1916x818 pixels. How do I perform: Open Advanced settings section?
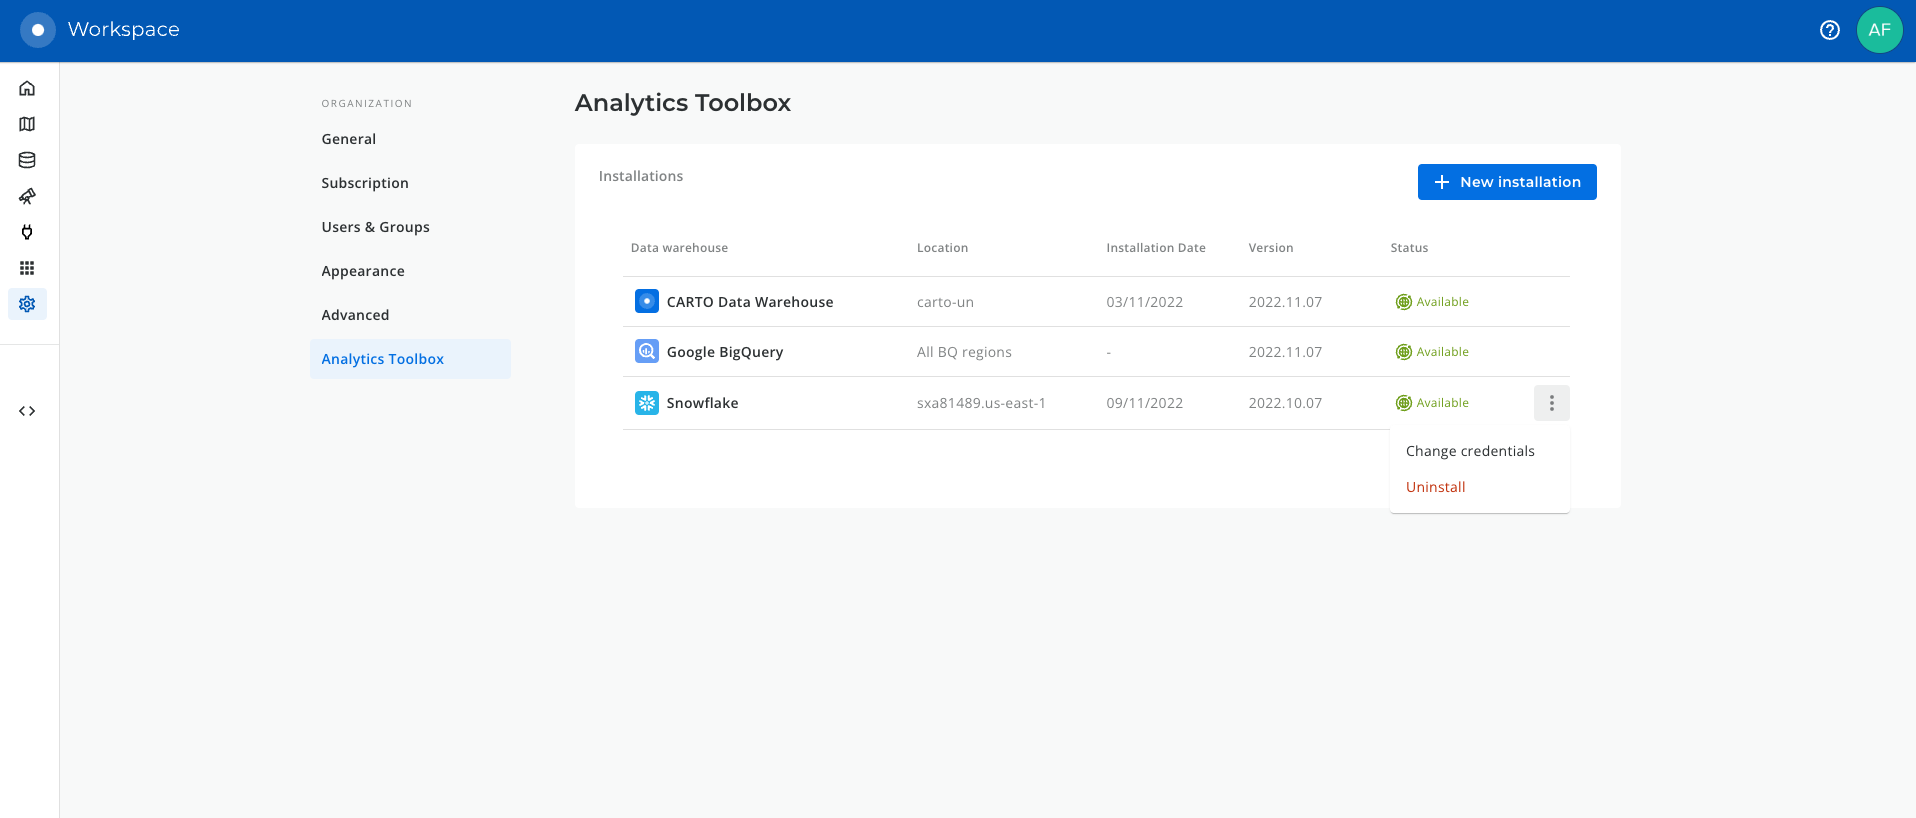pos(355,315)
